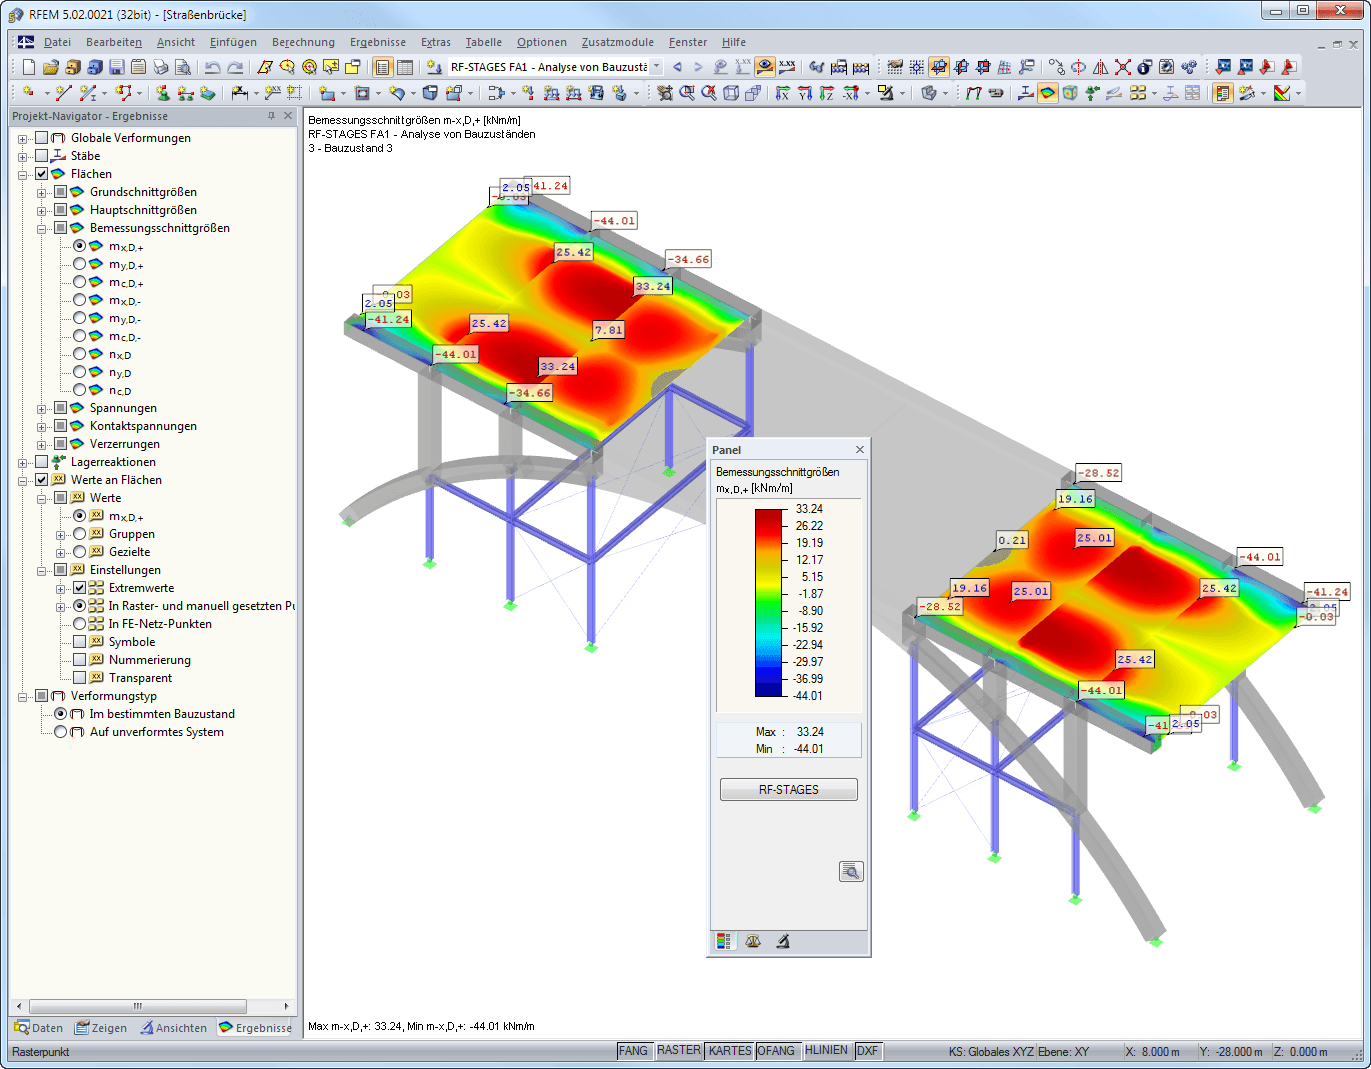Click the Print icon in the toolbar
The height and width of the screenshot is (1069, 1371).
(x=160, y=67)
